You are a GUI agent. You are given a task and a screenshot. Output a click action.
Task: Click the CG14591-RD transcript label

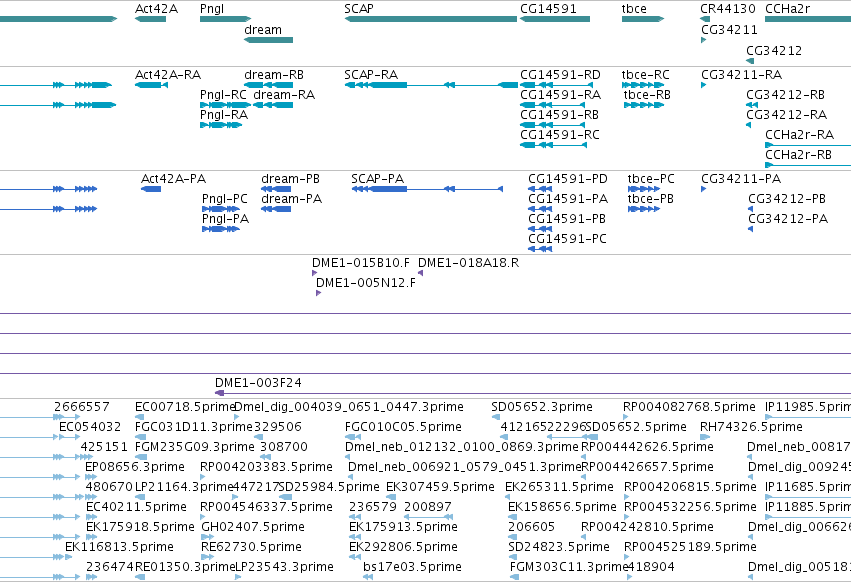point(560,74)
